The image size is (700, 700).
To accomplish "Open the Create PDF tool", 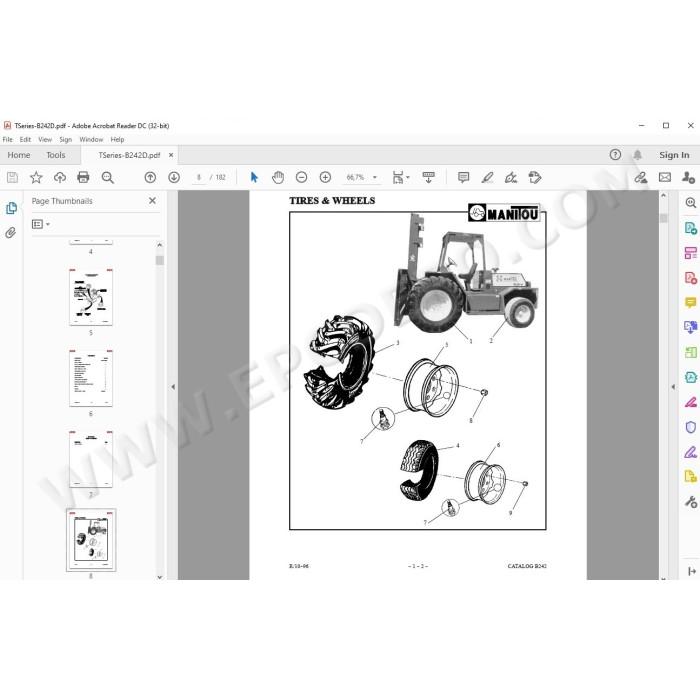I will click(x=690, y=278).
